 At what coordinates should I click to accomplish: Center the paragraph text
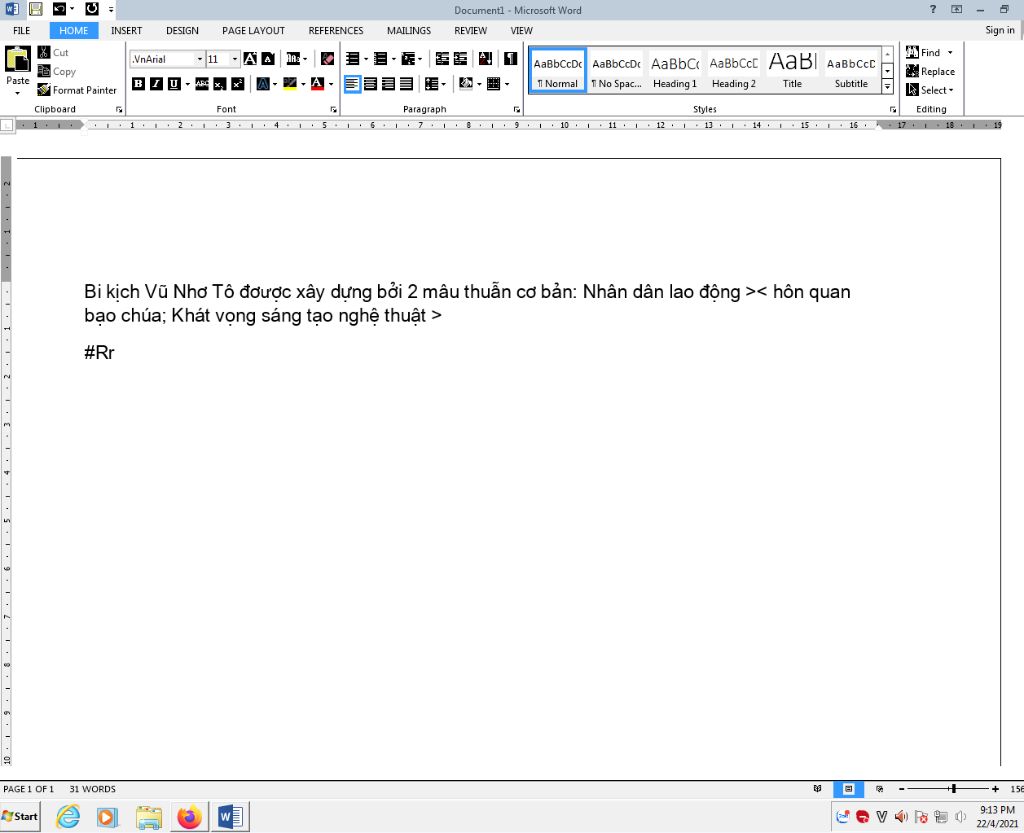pos(370,84)
